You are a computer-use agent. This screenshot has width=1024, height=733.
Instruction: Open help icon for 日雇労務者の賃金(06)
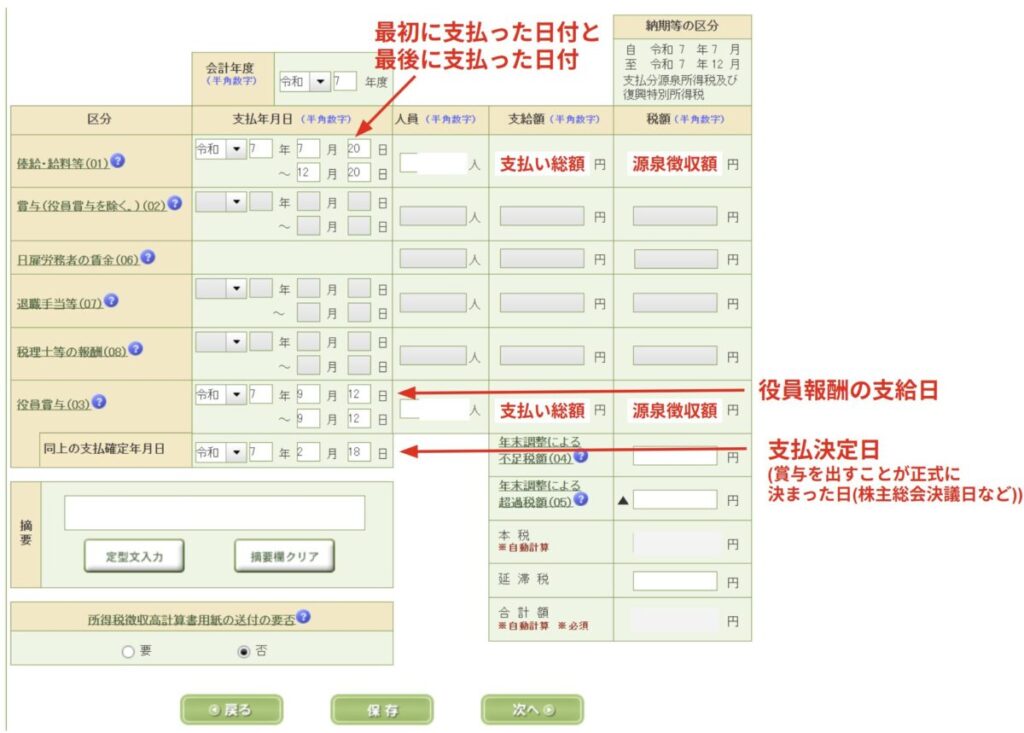point(147,257)
